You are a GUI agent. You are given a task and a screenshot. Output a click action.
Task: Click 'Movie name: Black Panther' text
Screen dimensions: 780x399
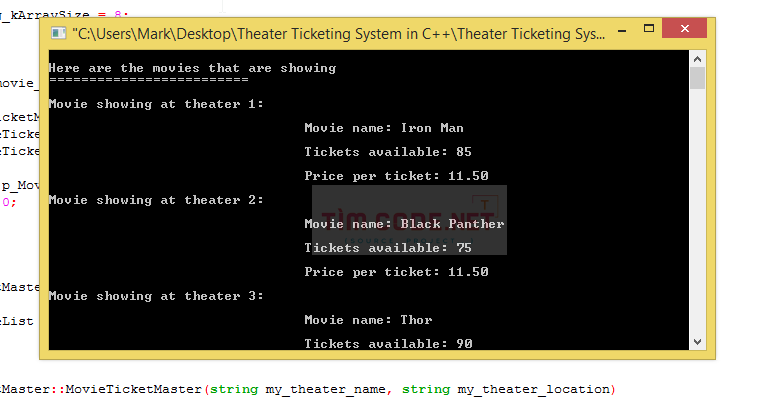pyautogui.click(x=404, y=224)
